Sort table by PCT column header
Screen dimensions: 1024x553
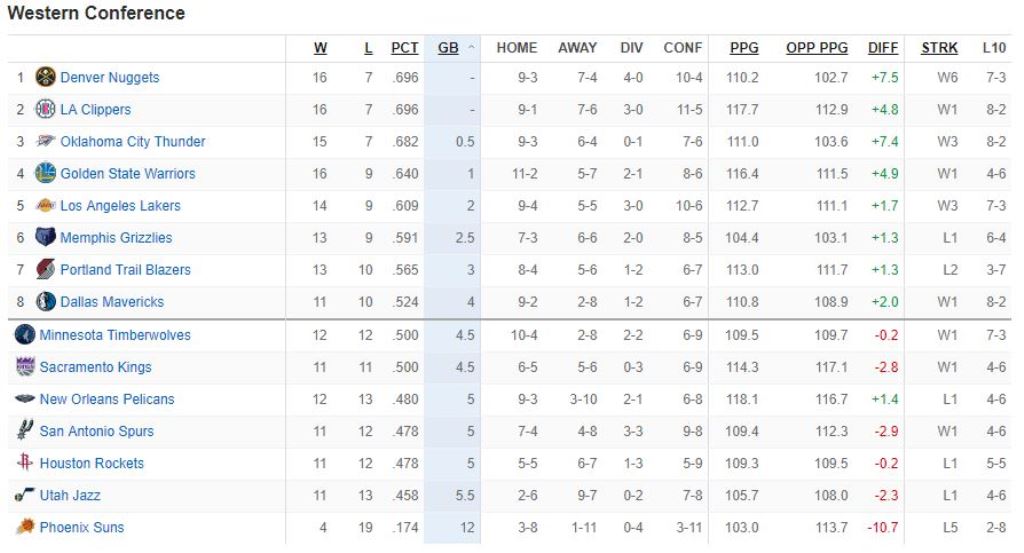pyautogui.click(x=404, y=47)
